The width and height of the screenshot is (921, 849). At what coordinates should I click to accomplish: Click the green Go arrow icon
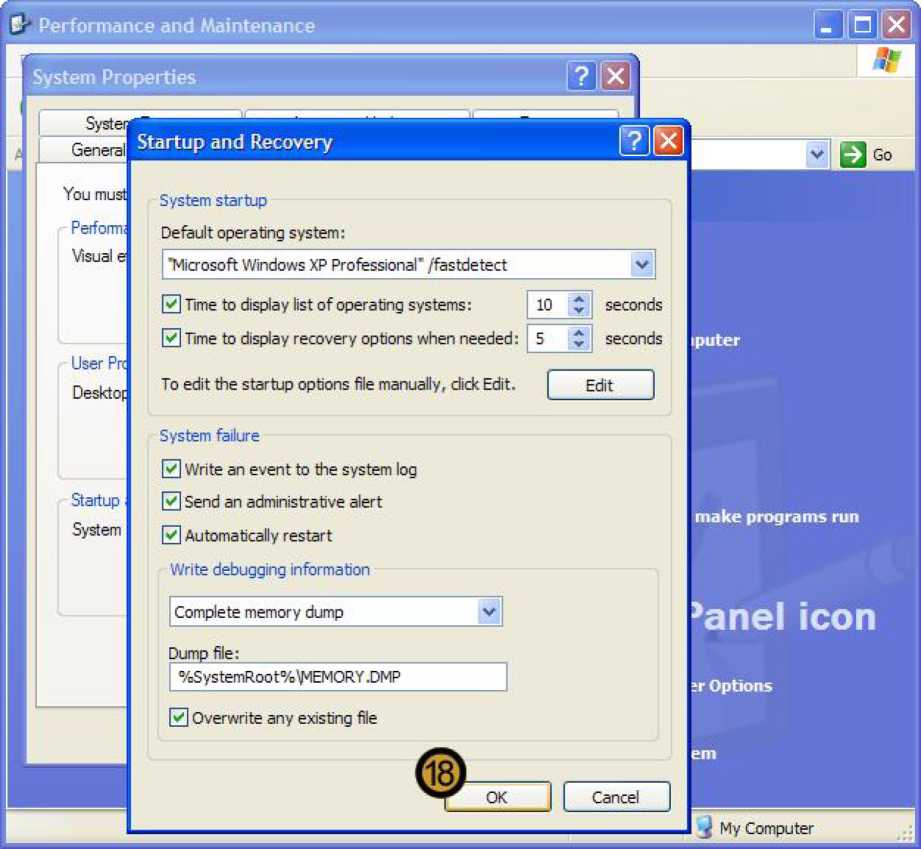(x=853, y=155)
